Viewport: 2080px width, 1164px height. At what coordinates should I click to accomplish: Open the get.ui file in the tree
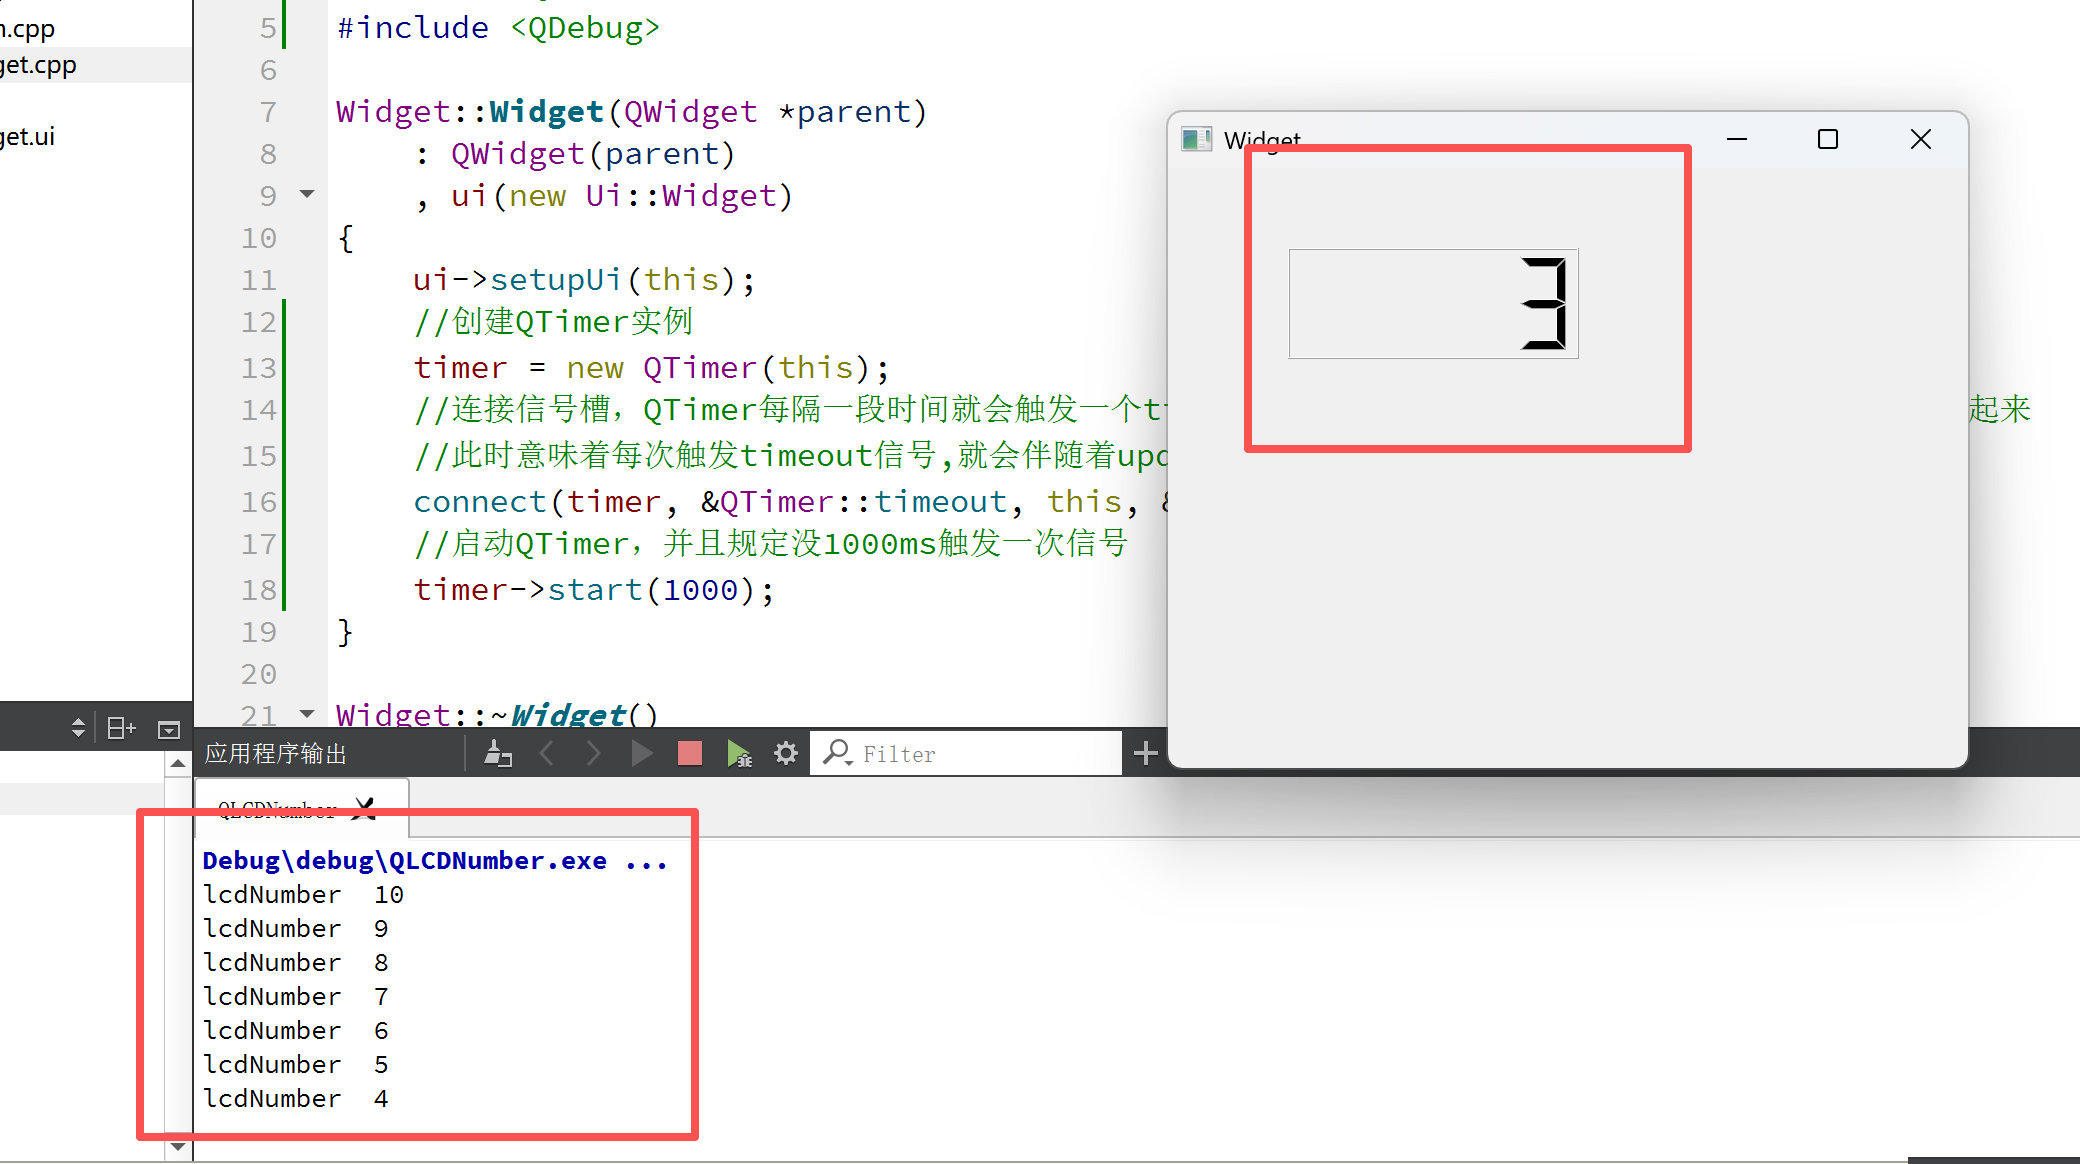tap(30, 137)
